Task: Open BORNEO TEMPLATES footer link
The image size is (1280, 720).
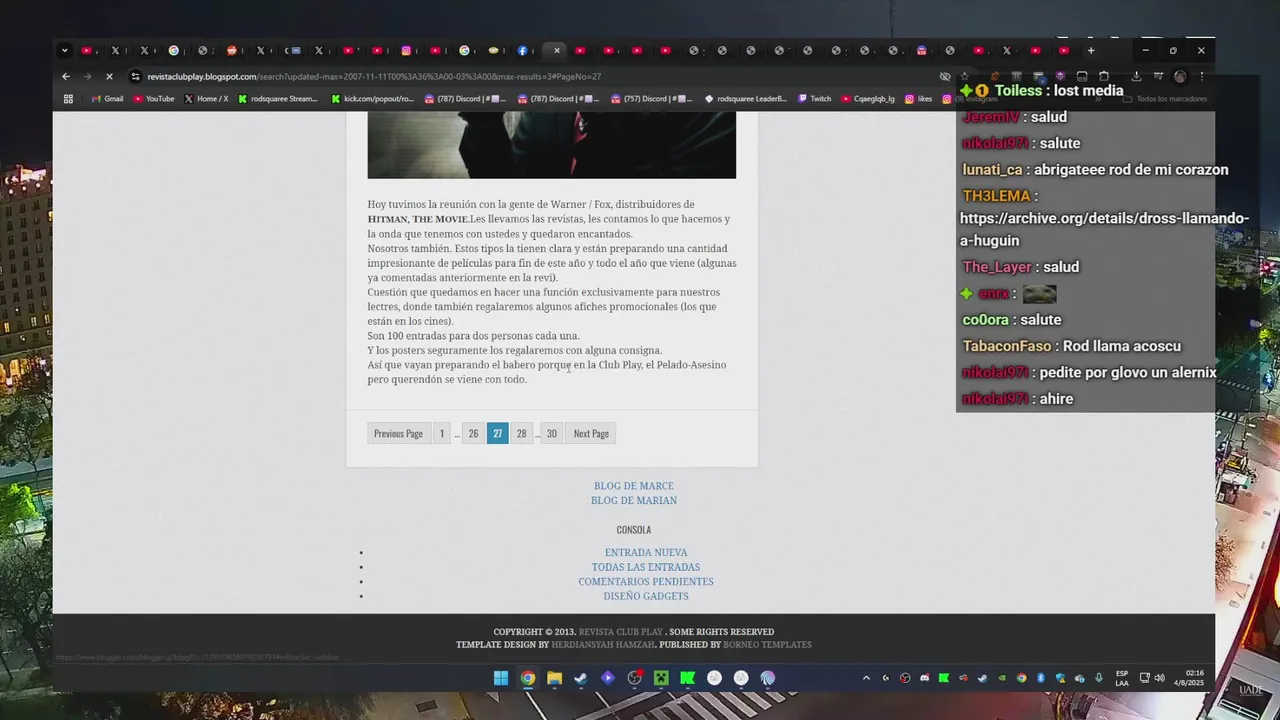Action: pos(768,645)
